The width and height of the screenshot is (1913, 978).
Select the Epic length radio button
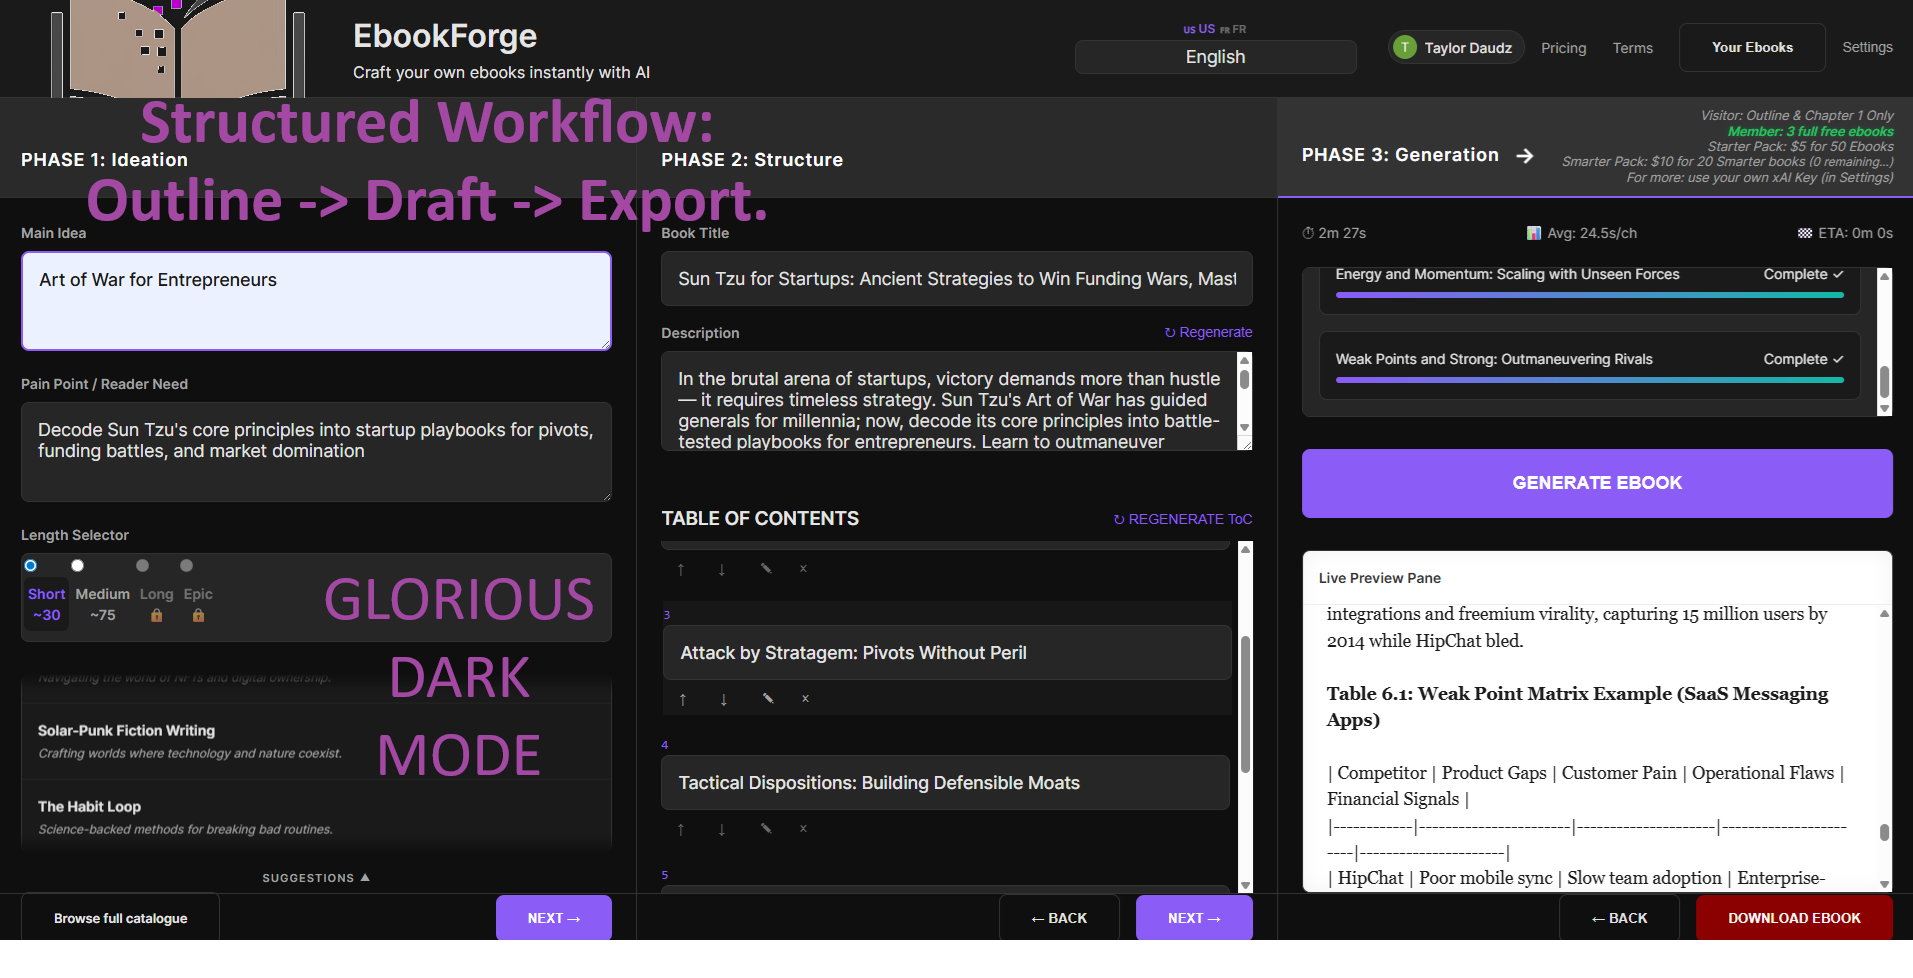(x=186, y=565)
